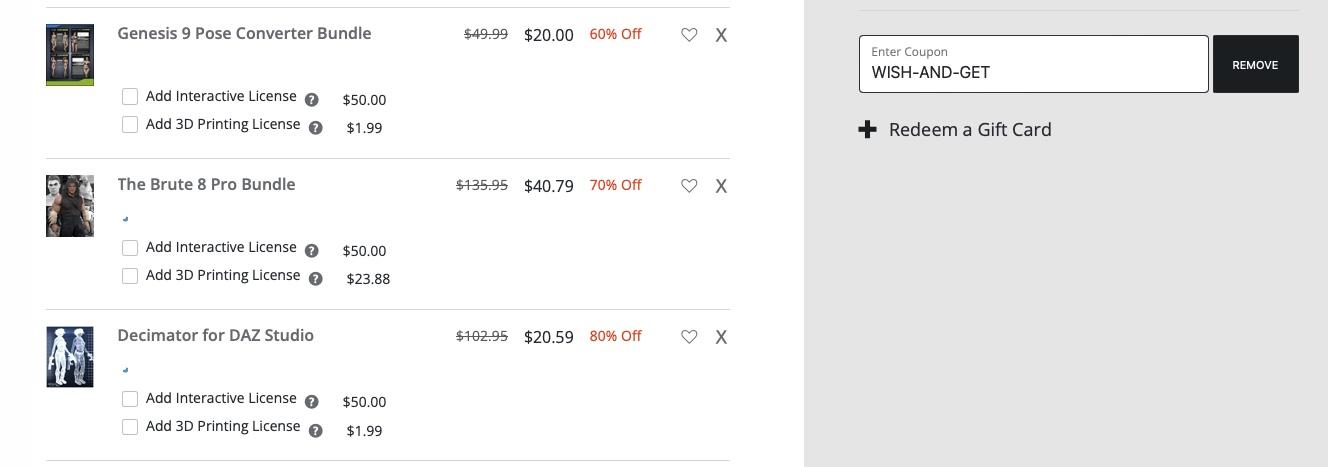The image size is (1328, 467).
Task: Show 3D Printing License help for Genesis 9 bundle
Action: [x=316, y=128]
